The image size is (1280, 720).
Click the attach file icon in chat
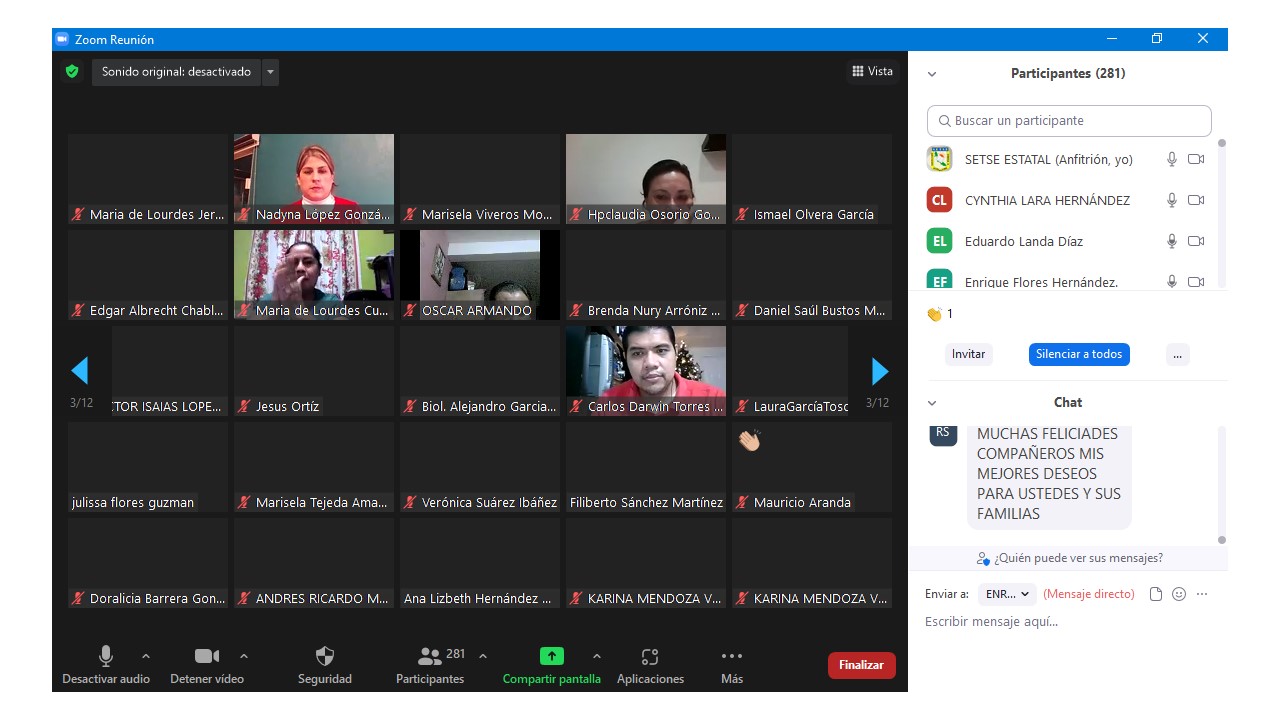[x=1156, y=594]
